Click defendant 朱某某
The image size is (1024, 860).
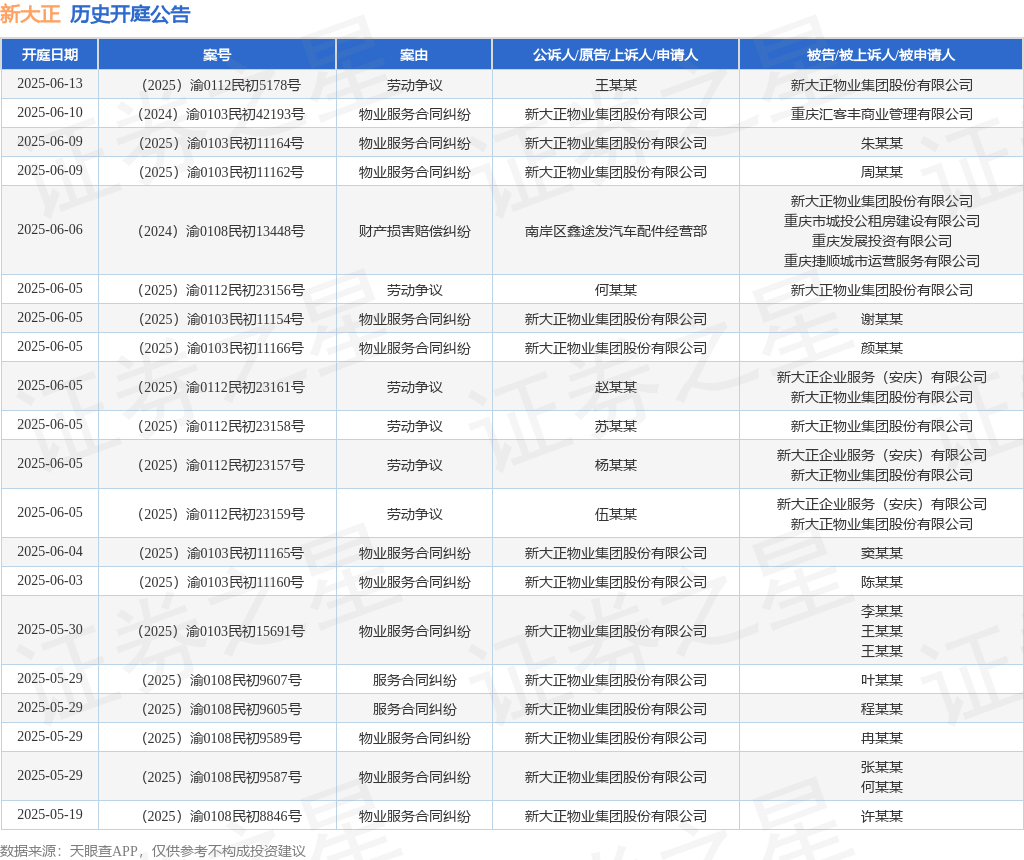click(x=881, y=143)
